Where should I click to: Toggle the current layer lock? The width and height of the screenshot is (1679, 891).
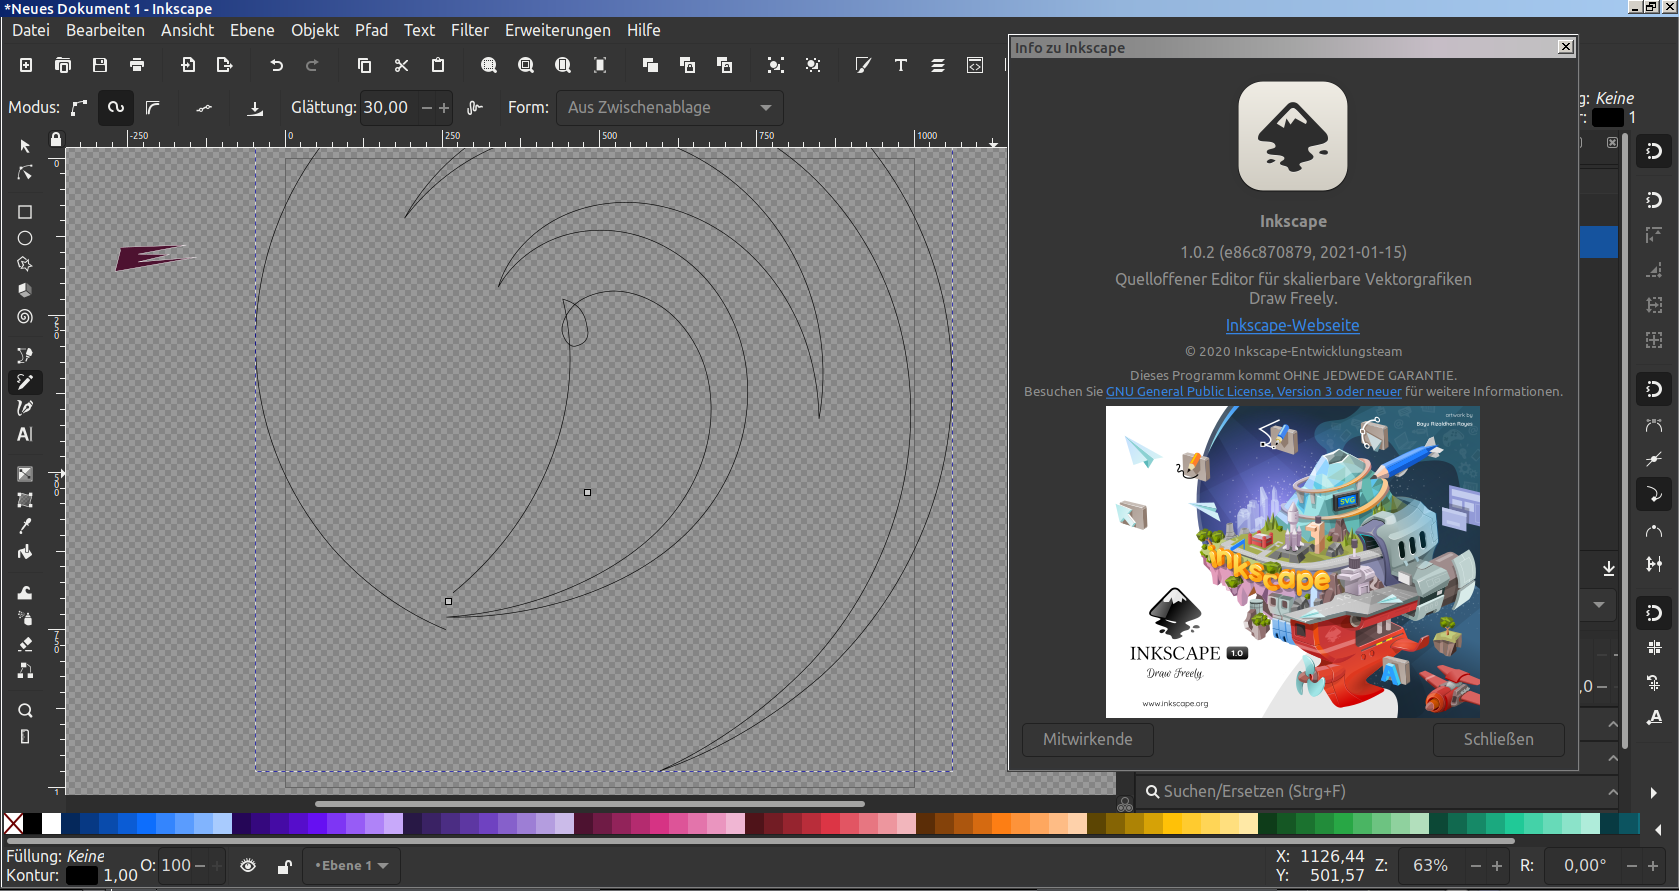pos(285,866)
